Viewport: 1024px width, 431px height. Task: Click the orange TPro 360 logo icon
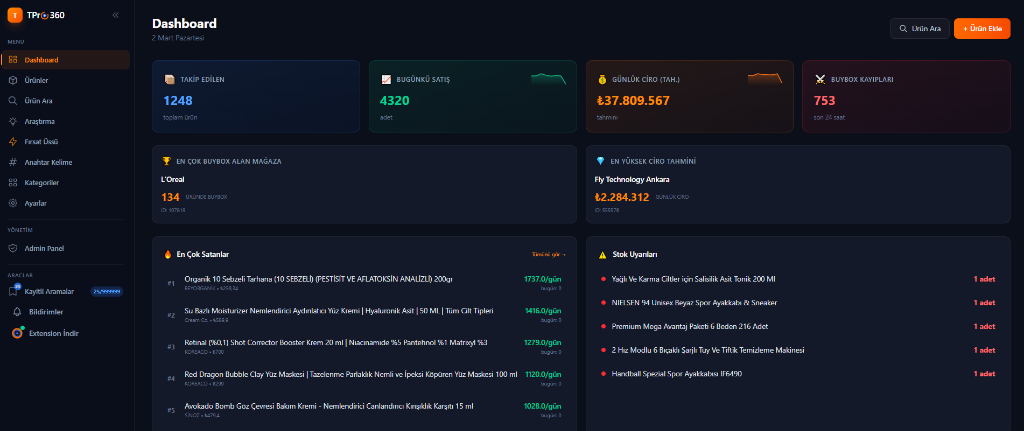pyautogui.click(x=14, y=15)
